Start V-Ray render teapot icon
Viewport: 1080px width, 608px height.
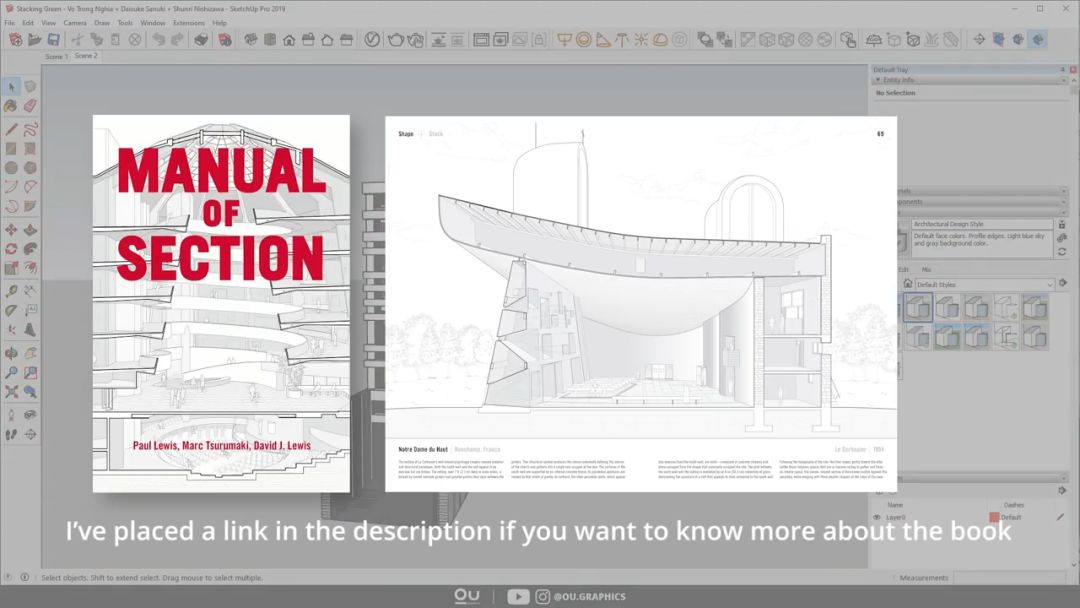[395, 39]
